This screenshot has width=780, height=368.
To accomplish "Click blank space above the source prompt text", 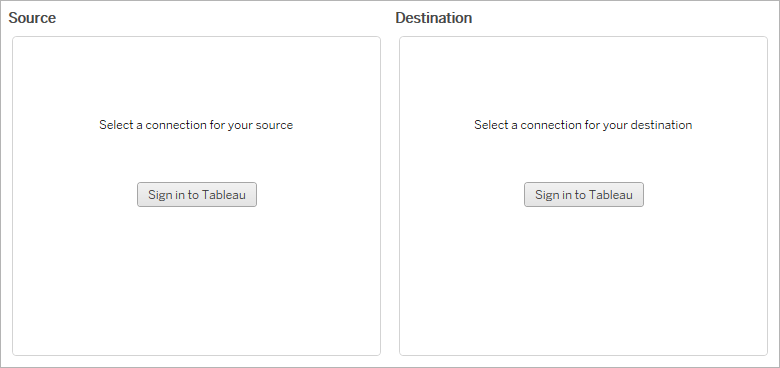I will pyautogui.click(x=196, y=77).
